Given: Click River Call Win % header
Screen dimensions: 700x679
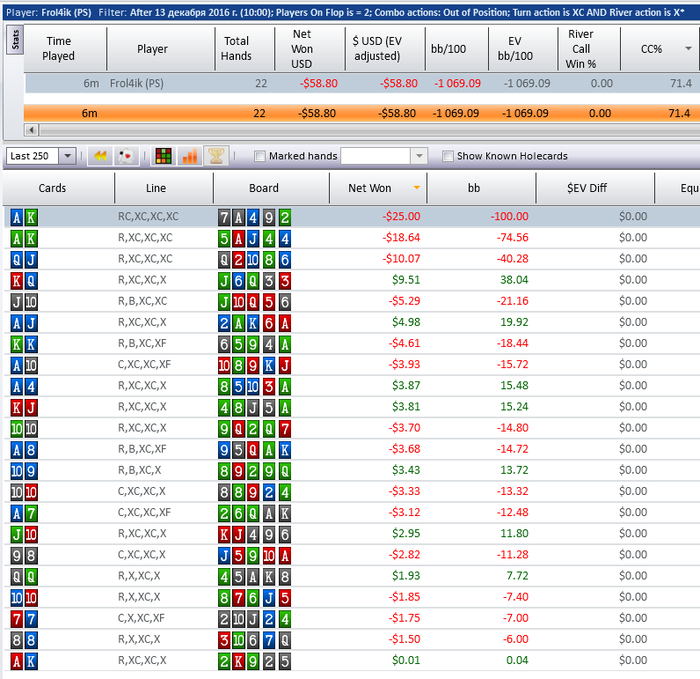Looking at the screenshot, I should coord(589,48).
